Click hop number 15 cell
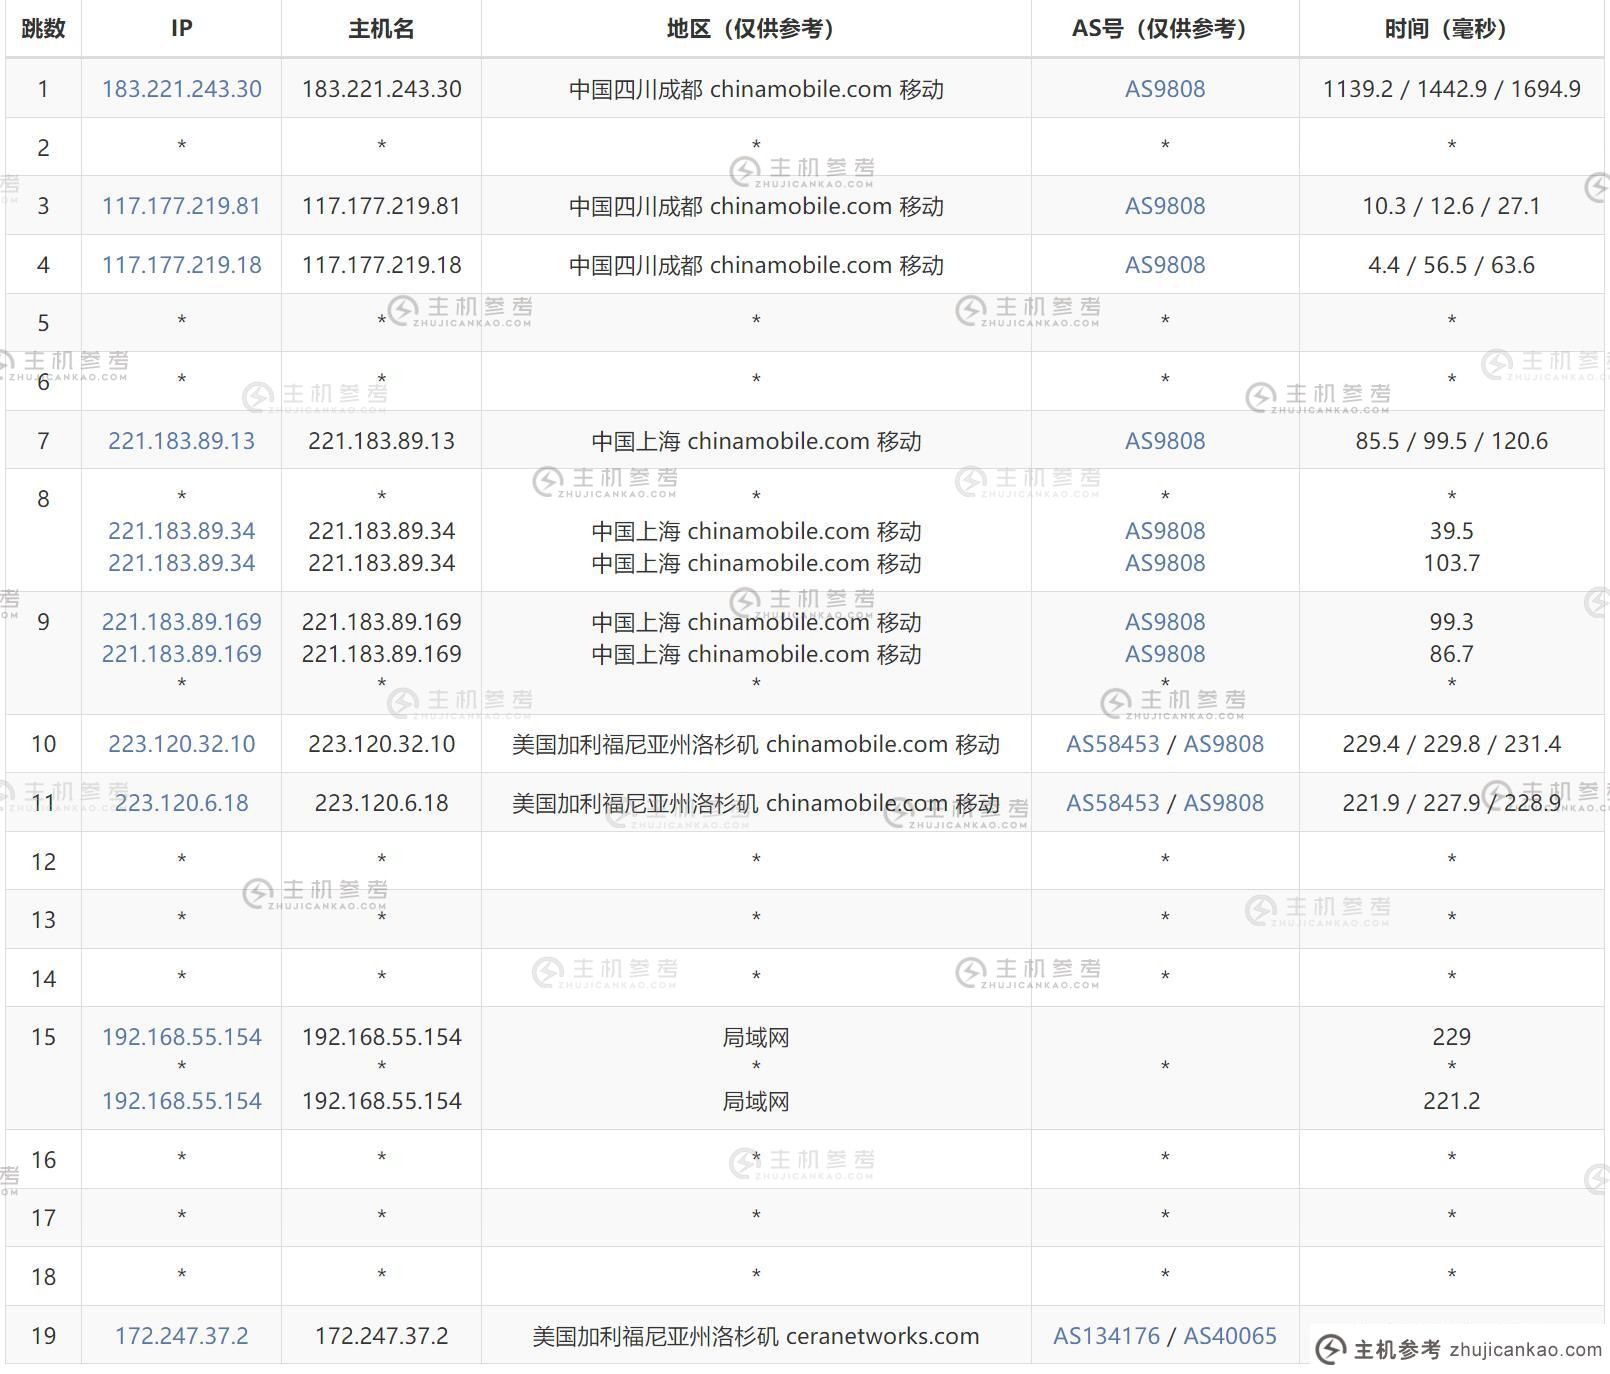This screenshot has height=1374, width=1610. tap(43, 1068)
